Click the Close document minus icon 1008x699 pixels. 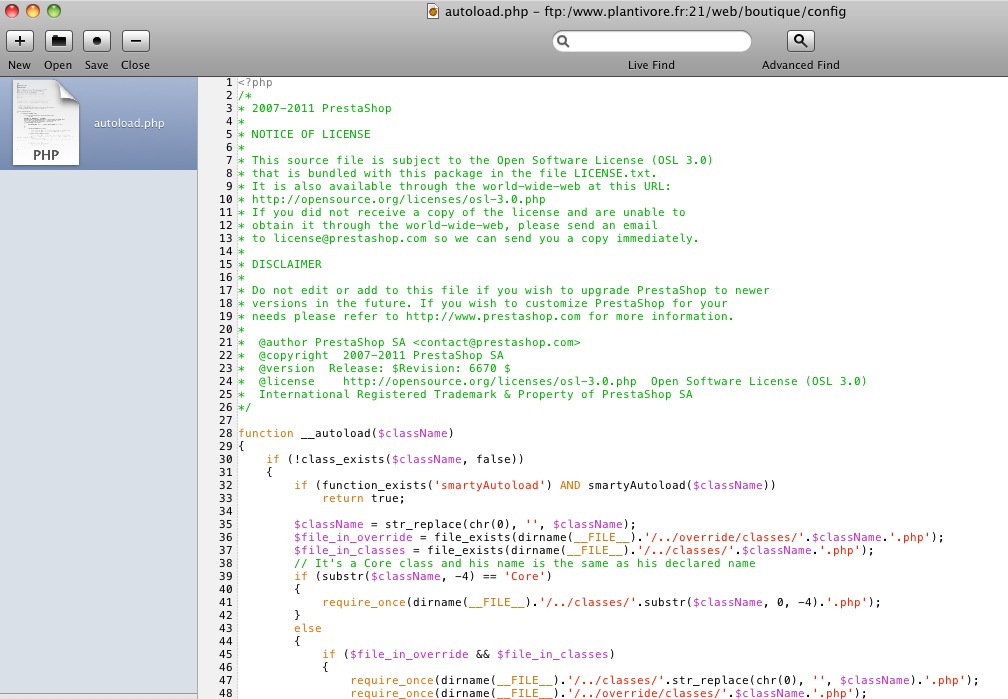[x=136, y=41]
